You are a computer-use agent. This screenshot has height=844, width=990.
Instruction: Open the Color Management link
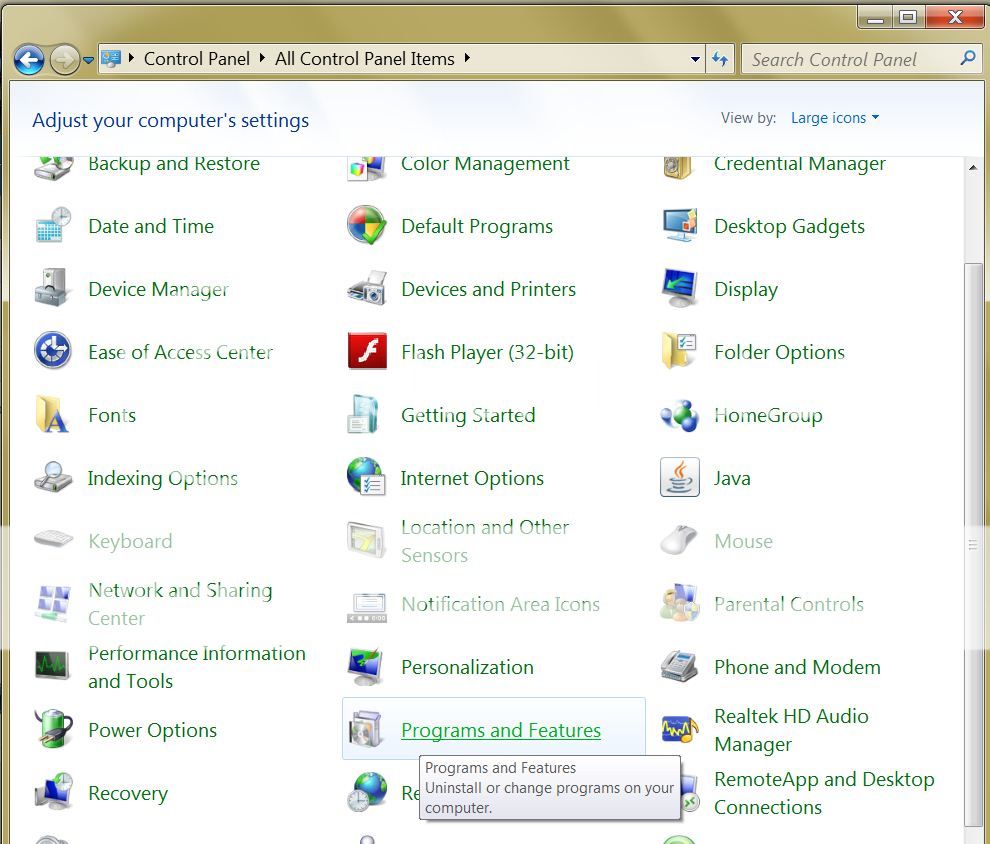[x=485, y=163]
